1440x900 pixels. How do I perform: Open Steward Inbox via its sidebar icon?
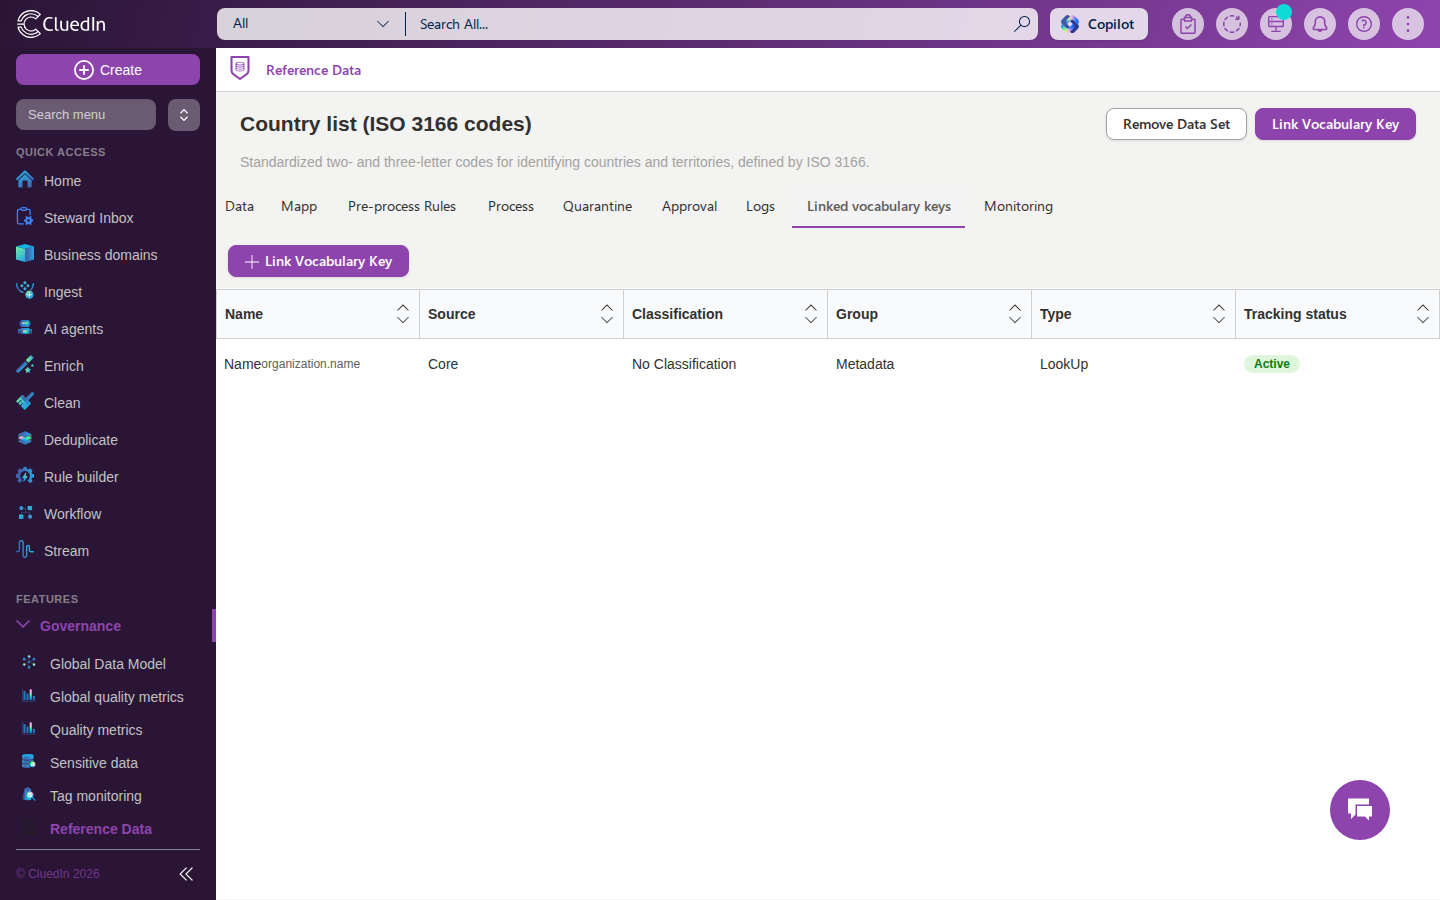(x=25, y=217)
